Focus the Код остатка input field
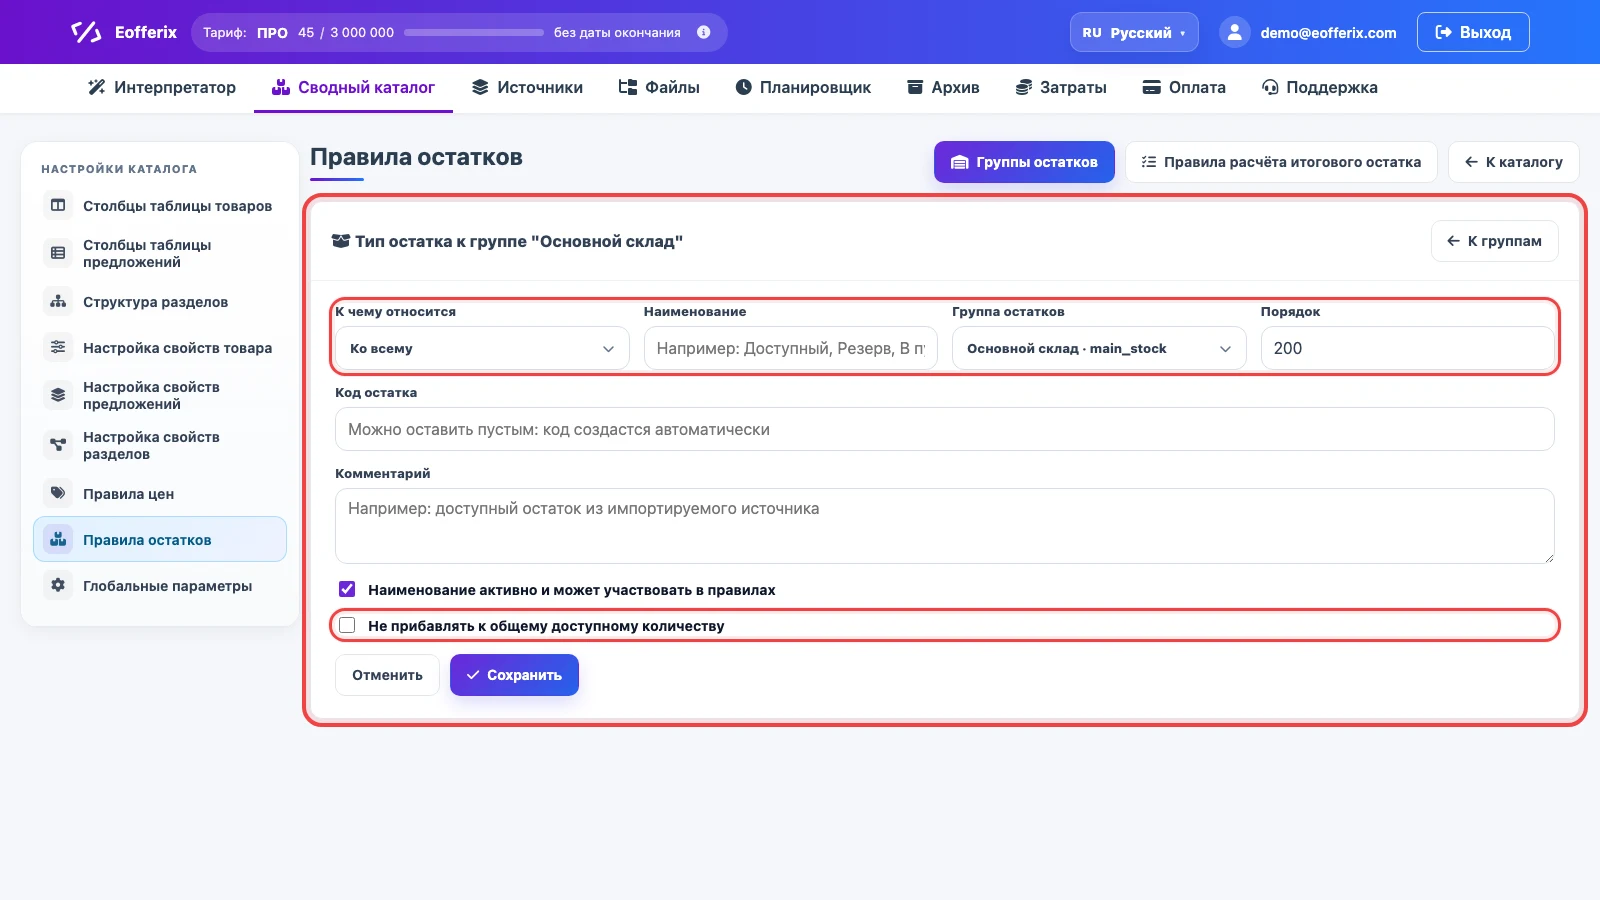 click(945, 429)
